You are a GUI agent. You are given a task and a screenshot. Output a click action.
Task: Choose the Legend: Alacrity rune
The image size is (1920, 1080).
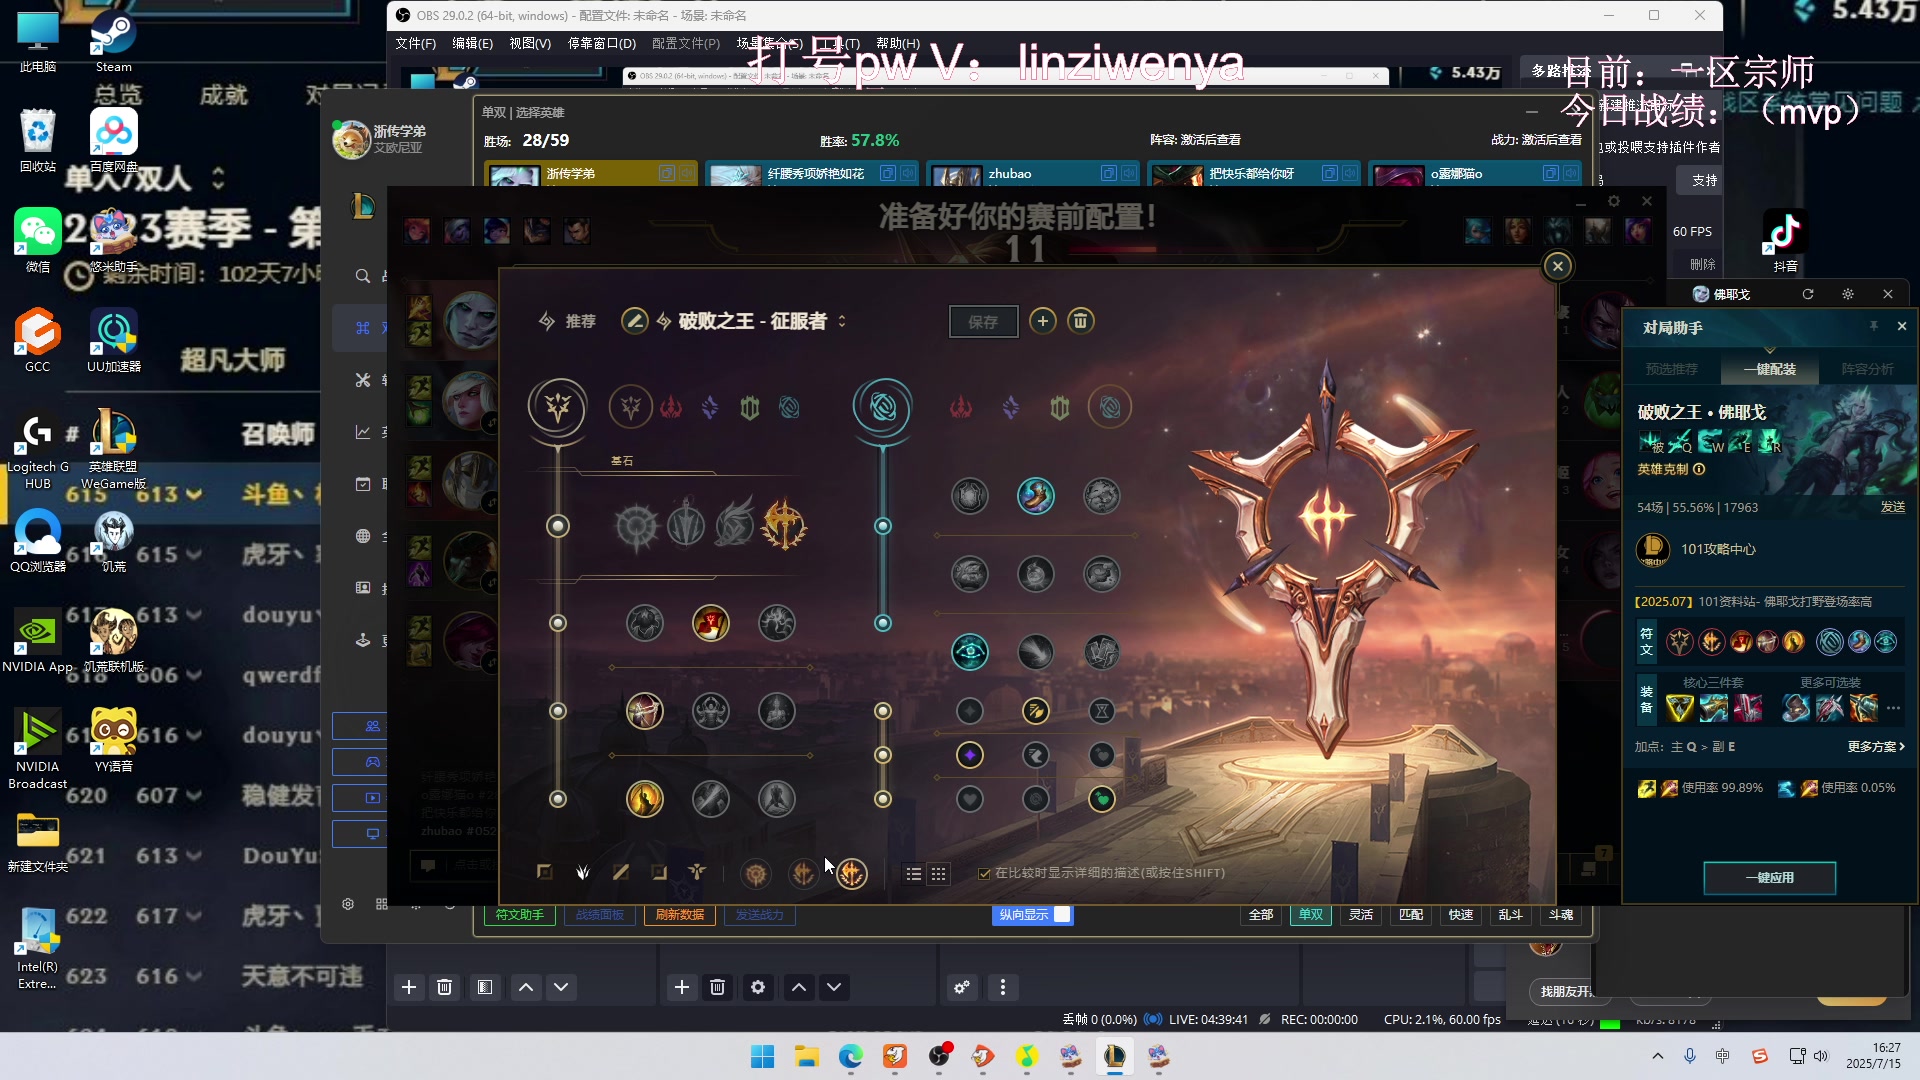pyautogui.click(x=645, y=712)
